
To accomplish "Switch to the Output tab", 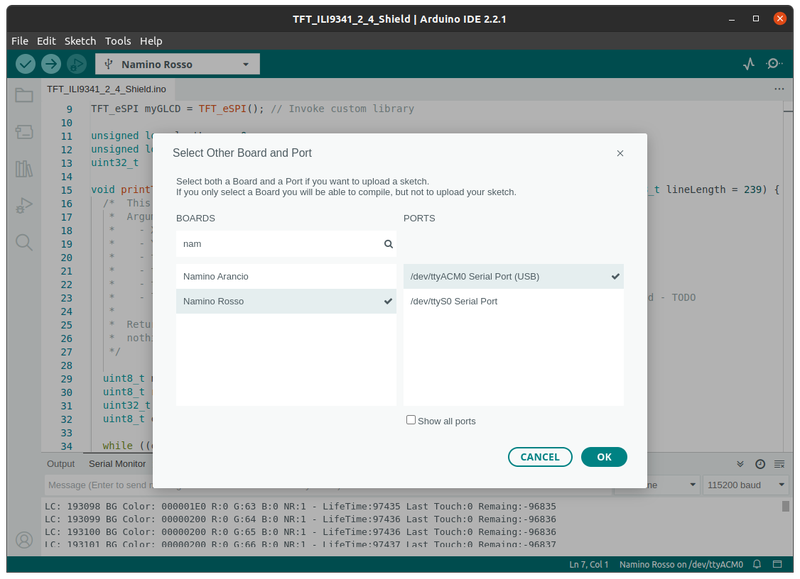I will click(60, 463).
